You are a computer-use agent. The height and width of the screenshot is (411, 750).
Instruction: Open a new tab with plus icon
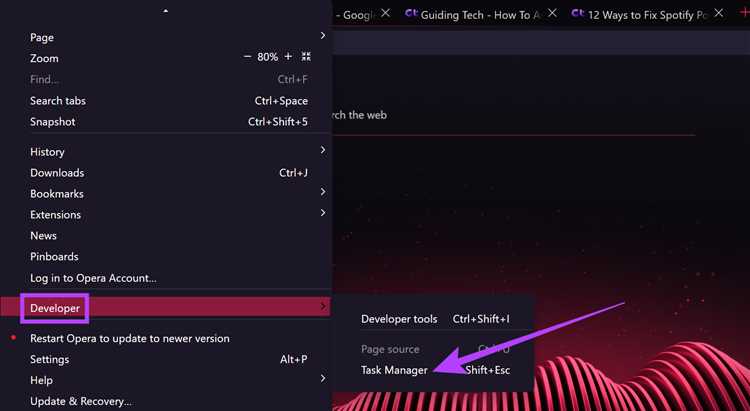(743, 14)
